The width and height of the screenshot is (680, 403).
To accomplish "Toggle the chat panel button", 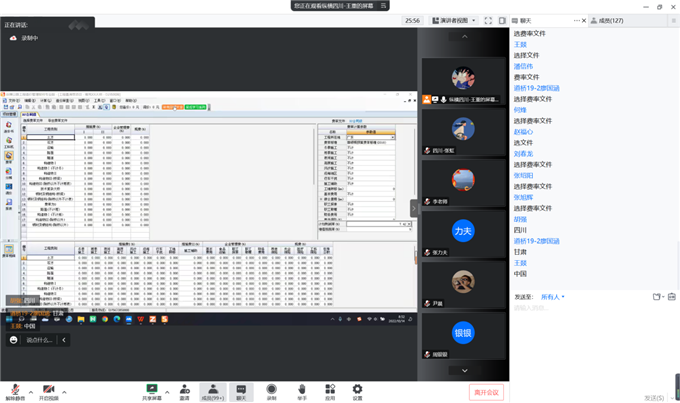I will (x=240, y=390).
